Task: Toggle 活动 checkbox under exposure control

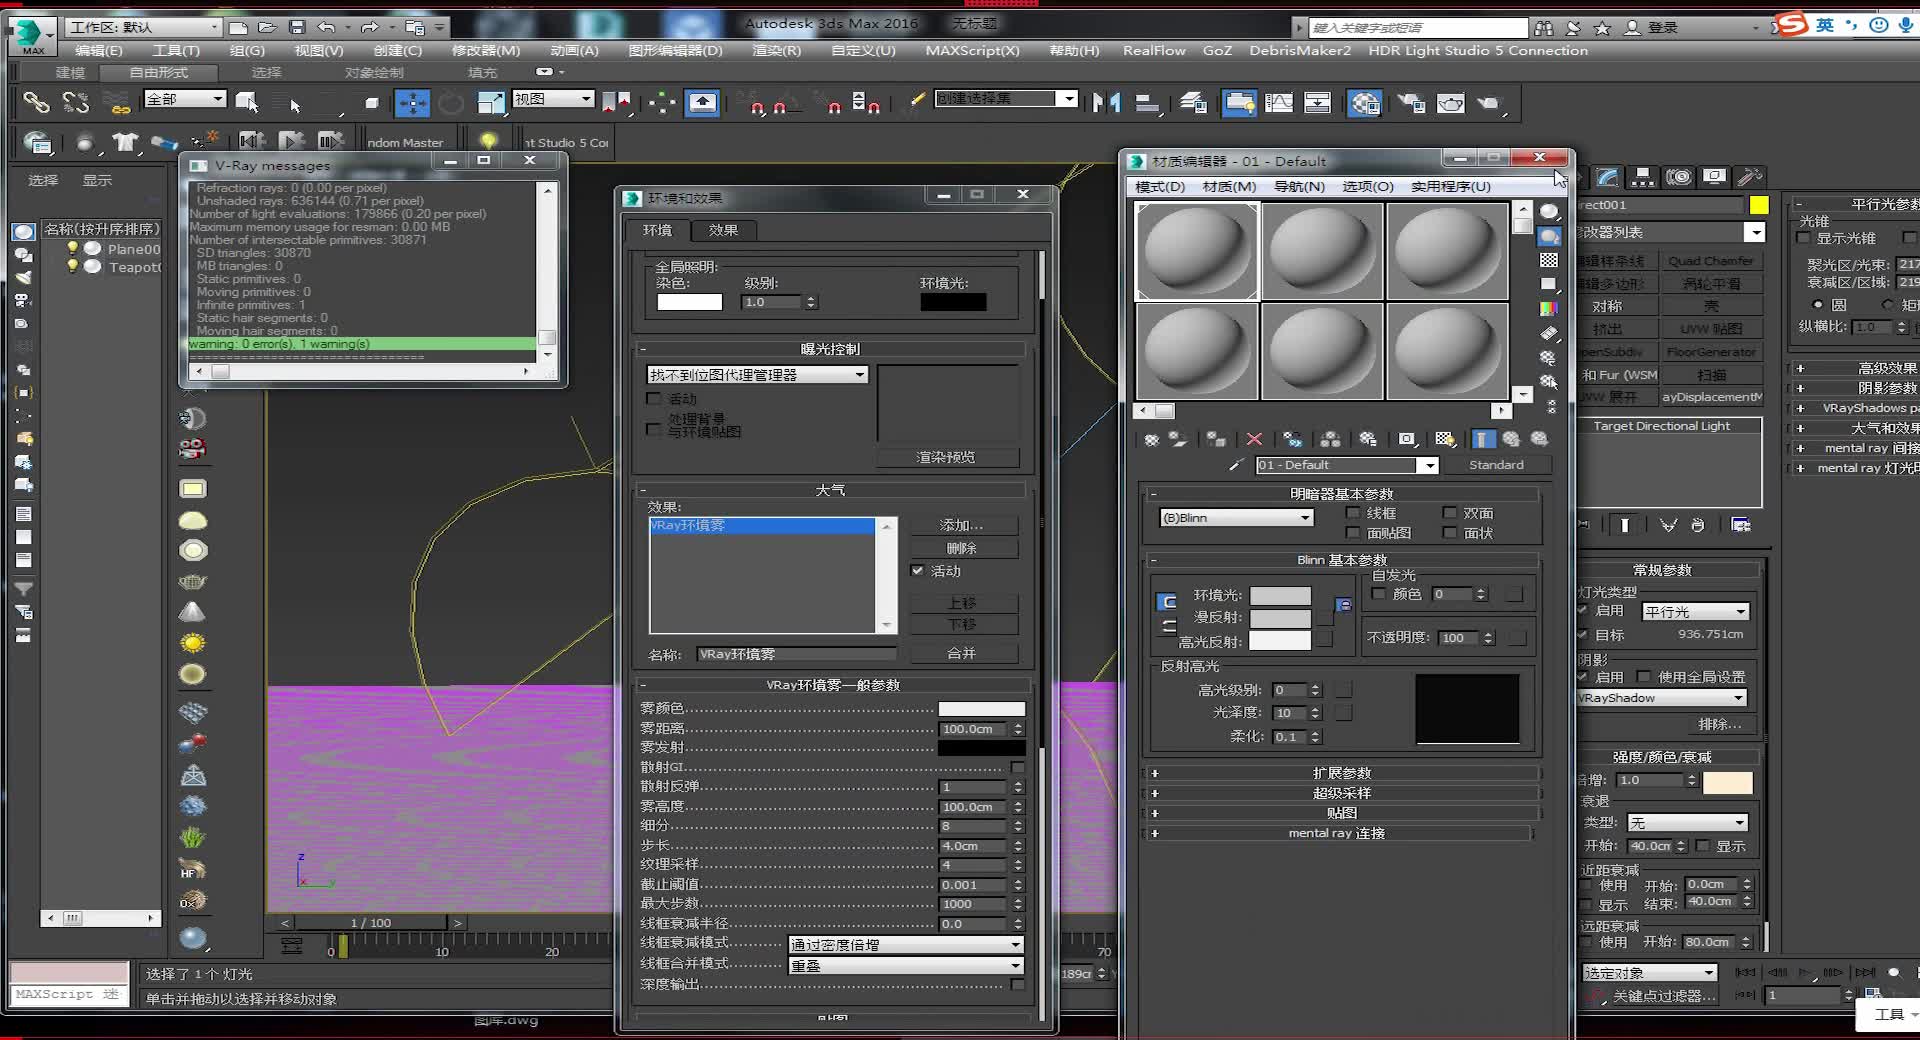Action: click(654, 399)
